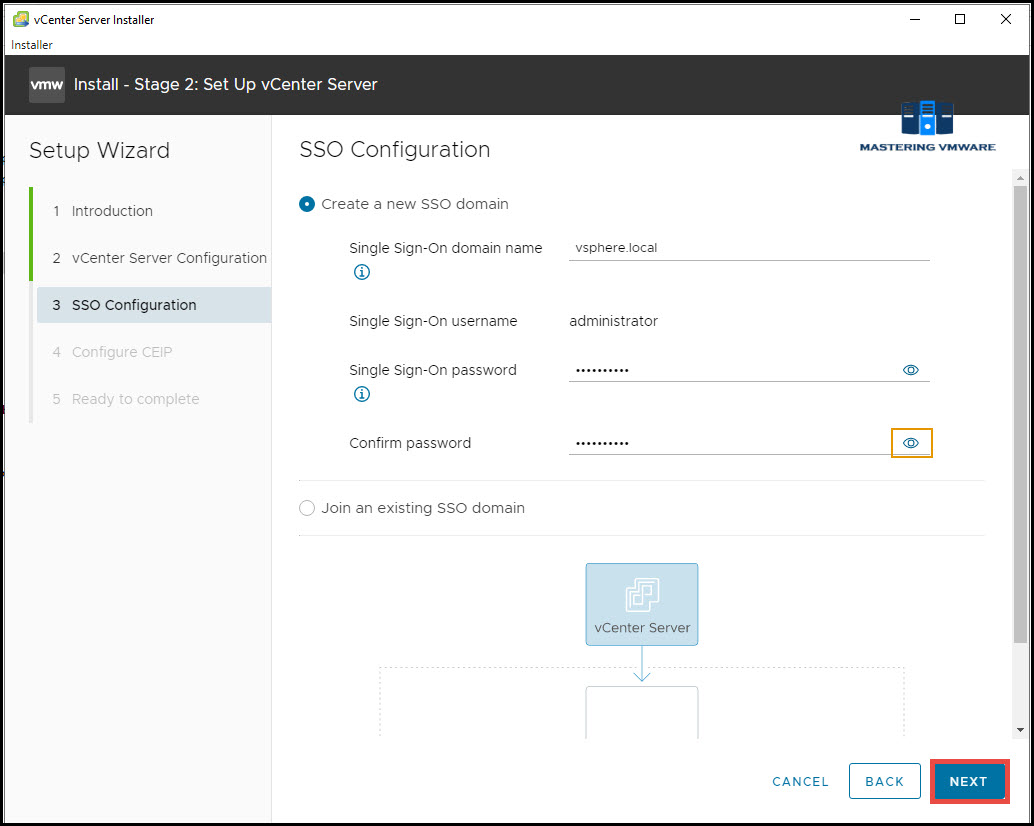Viewport: 1034px width, 826px height.
Task: Open the Installer menu
Action: click(x=32, y=45)
